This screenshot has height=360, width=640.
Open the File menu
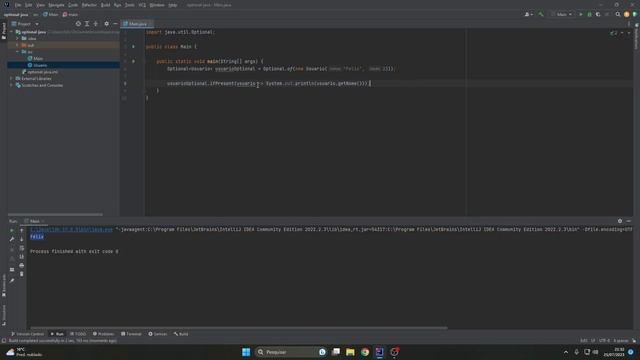point(18,5)
